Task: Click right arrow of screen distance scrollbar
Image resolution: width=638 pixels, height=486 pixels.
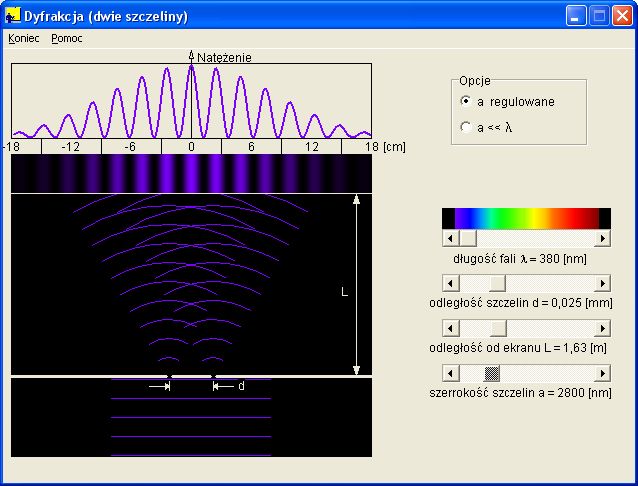Action: pos(602,328)
